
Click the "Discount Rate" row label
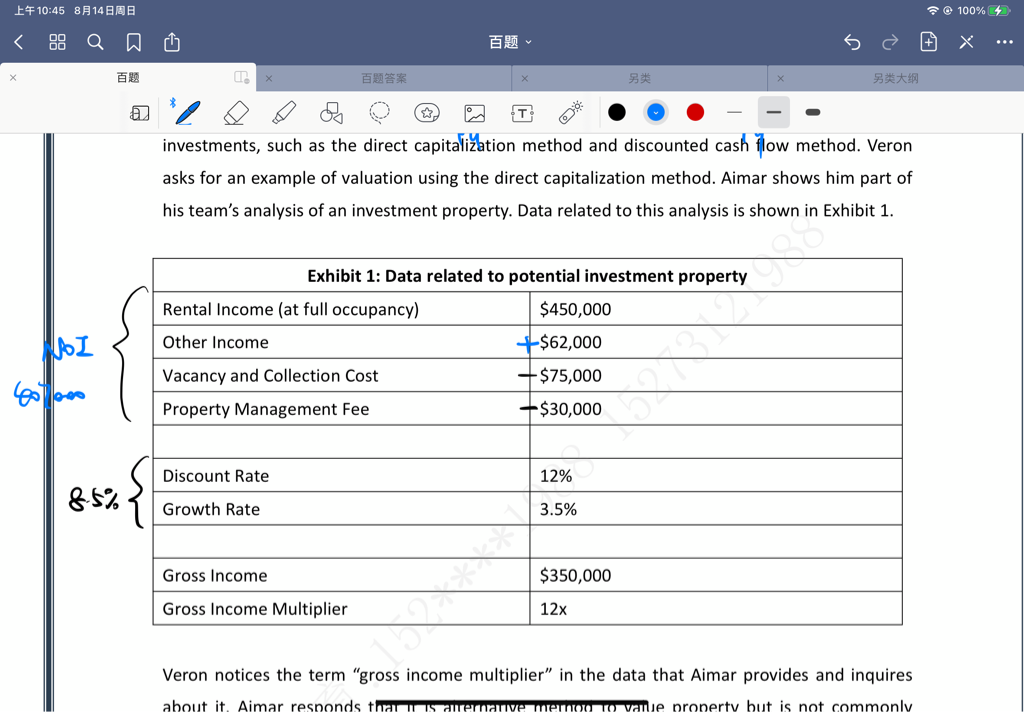pyautogui.click(x=216, y=476)
